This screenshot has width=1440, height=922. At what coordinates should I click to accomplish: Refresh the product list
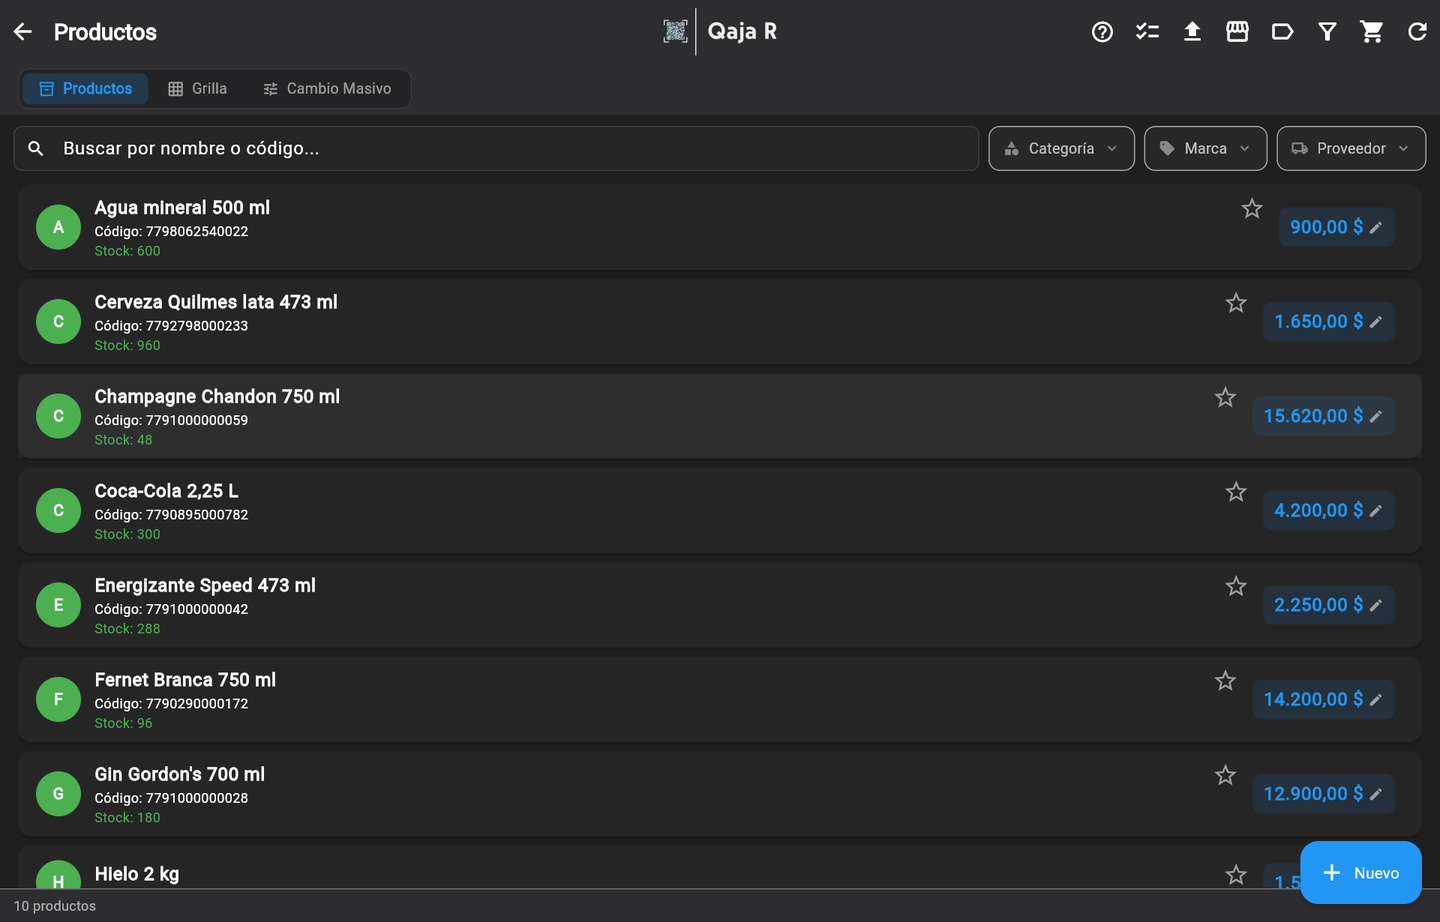pyautogui.click(x=1417, y=32)
